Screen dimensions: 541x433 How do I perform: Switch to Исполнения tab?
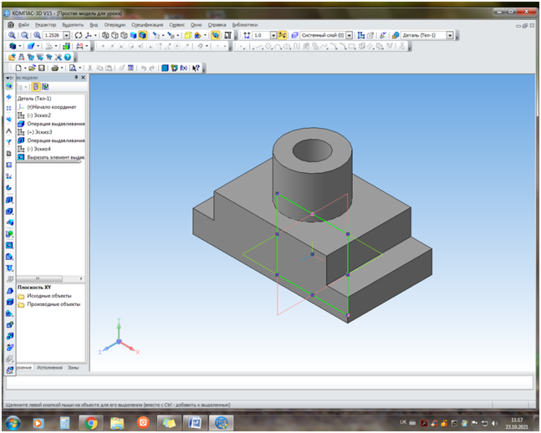click(49, 367)
